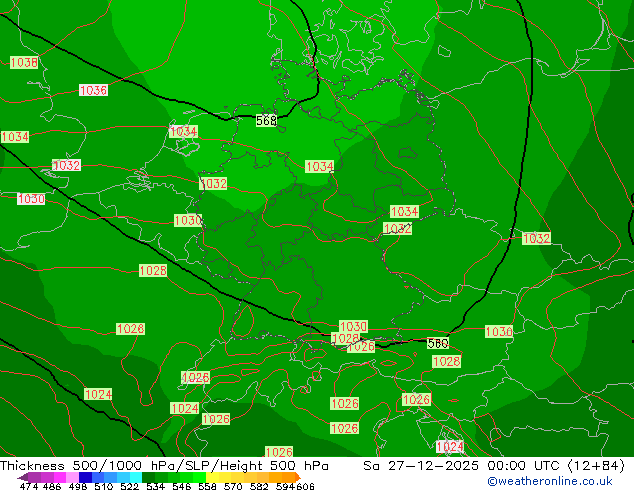Image resolution: width=634 pixels, height=490 pixels.
Task: Pick the dark blue legend swatch
Action: click(85, 477)
